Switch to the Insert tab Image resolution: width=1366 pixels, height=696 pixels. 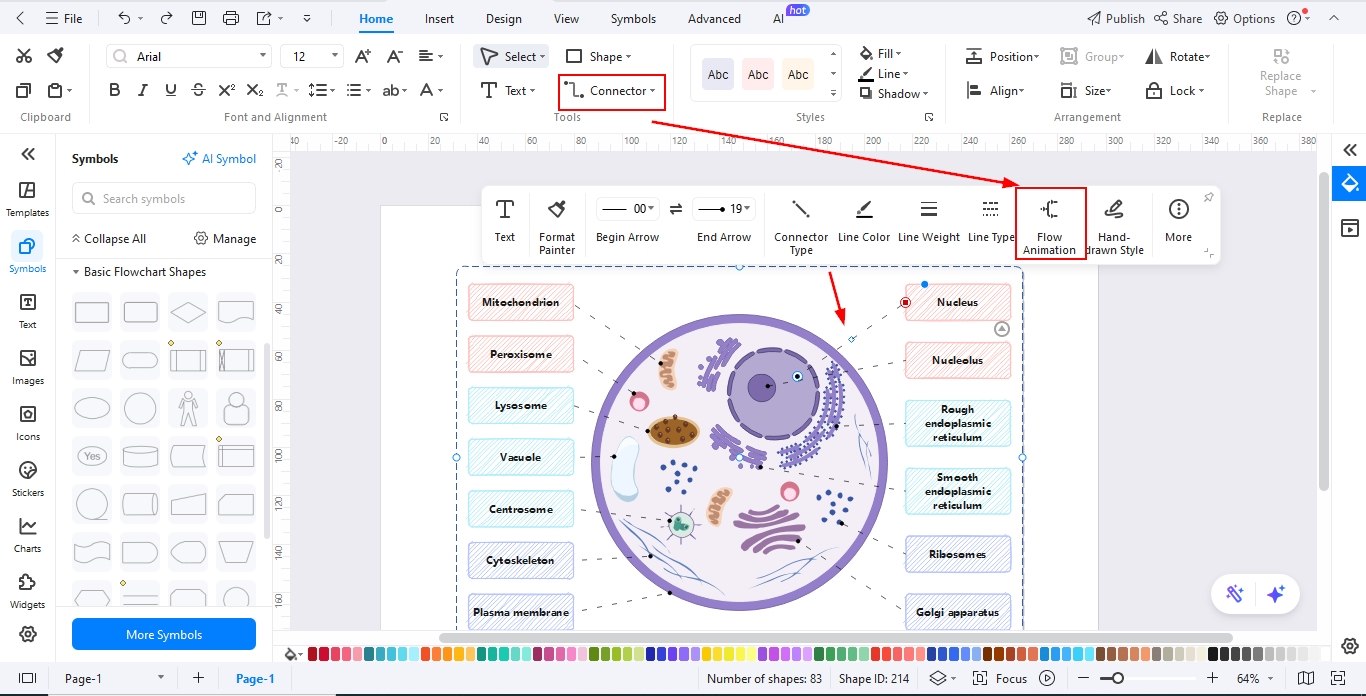439,18
